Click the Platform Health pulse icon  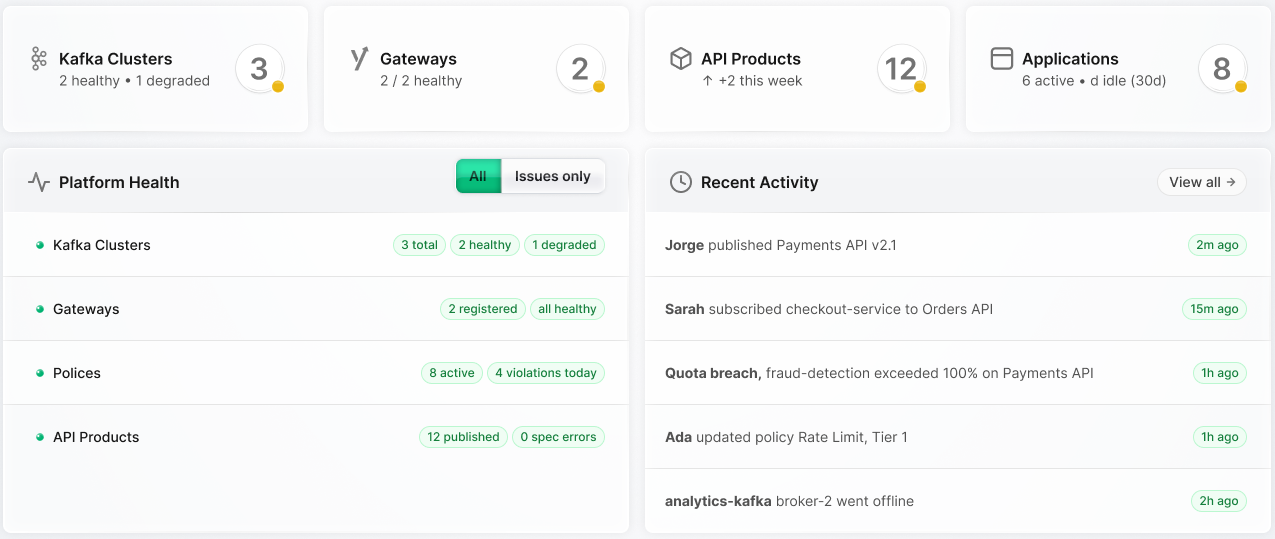(39, 182)
